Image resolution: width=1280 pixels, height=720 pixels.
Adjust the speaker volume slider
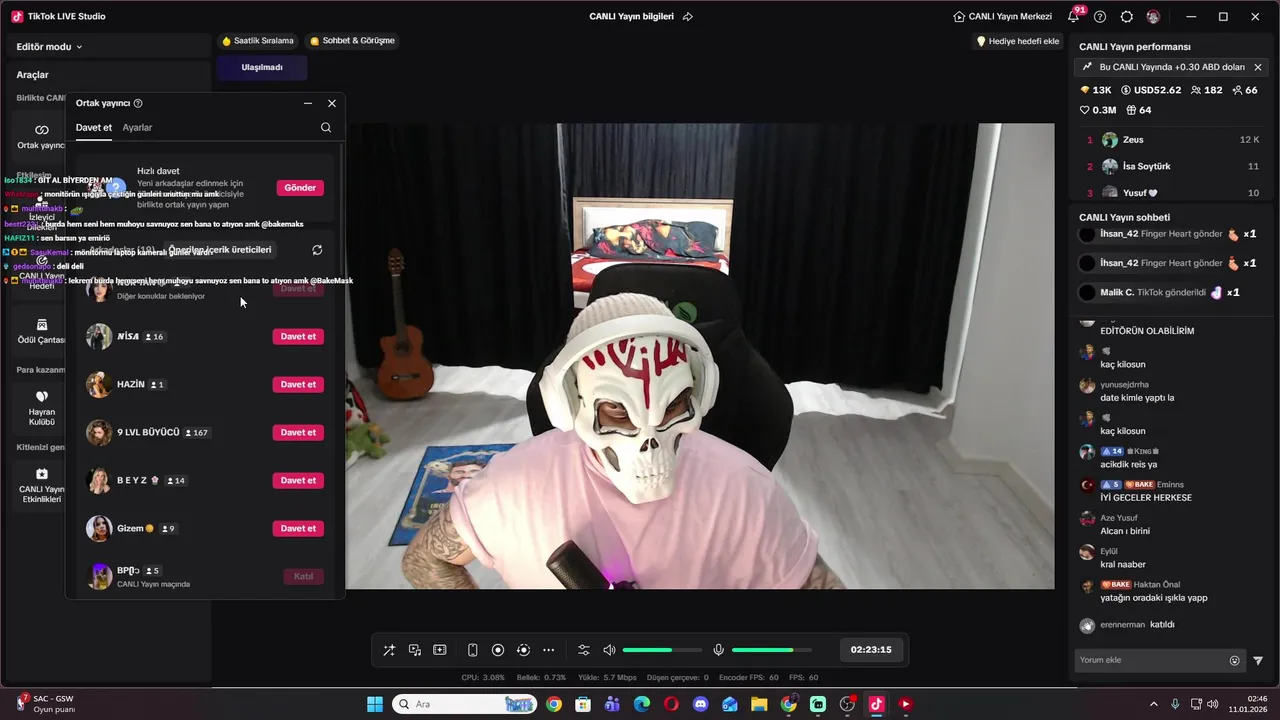(x=662, y=650)
